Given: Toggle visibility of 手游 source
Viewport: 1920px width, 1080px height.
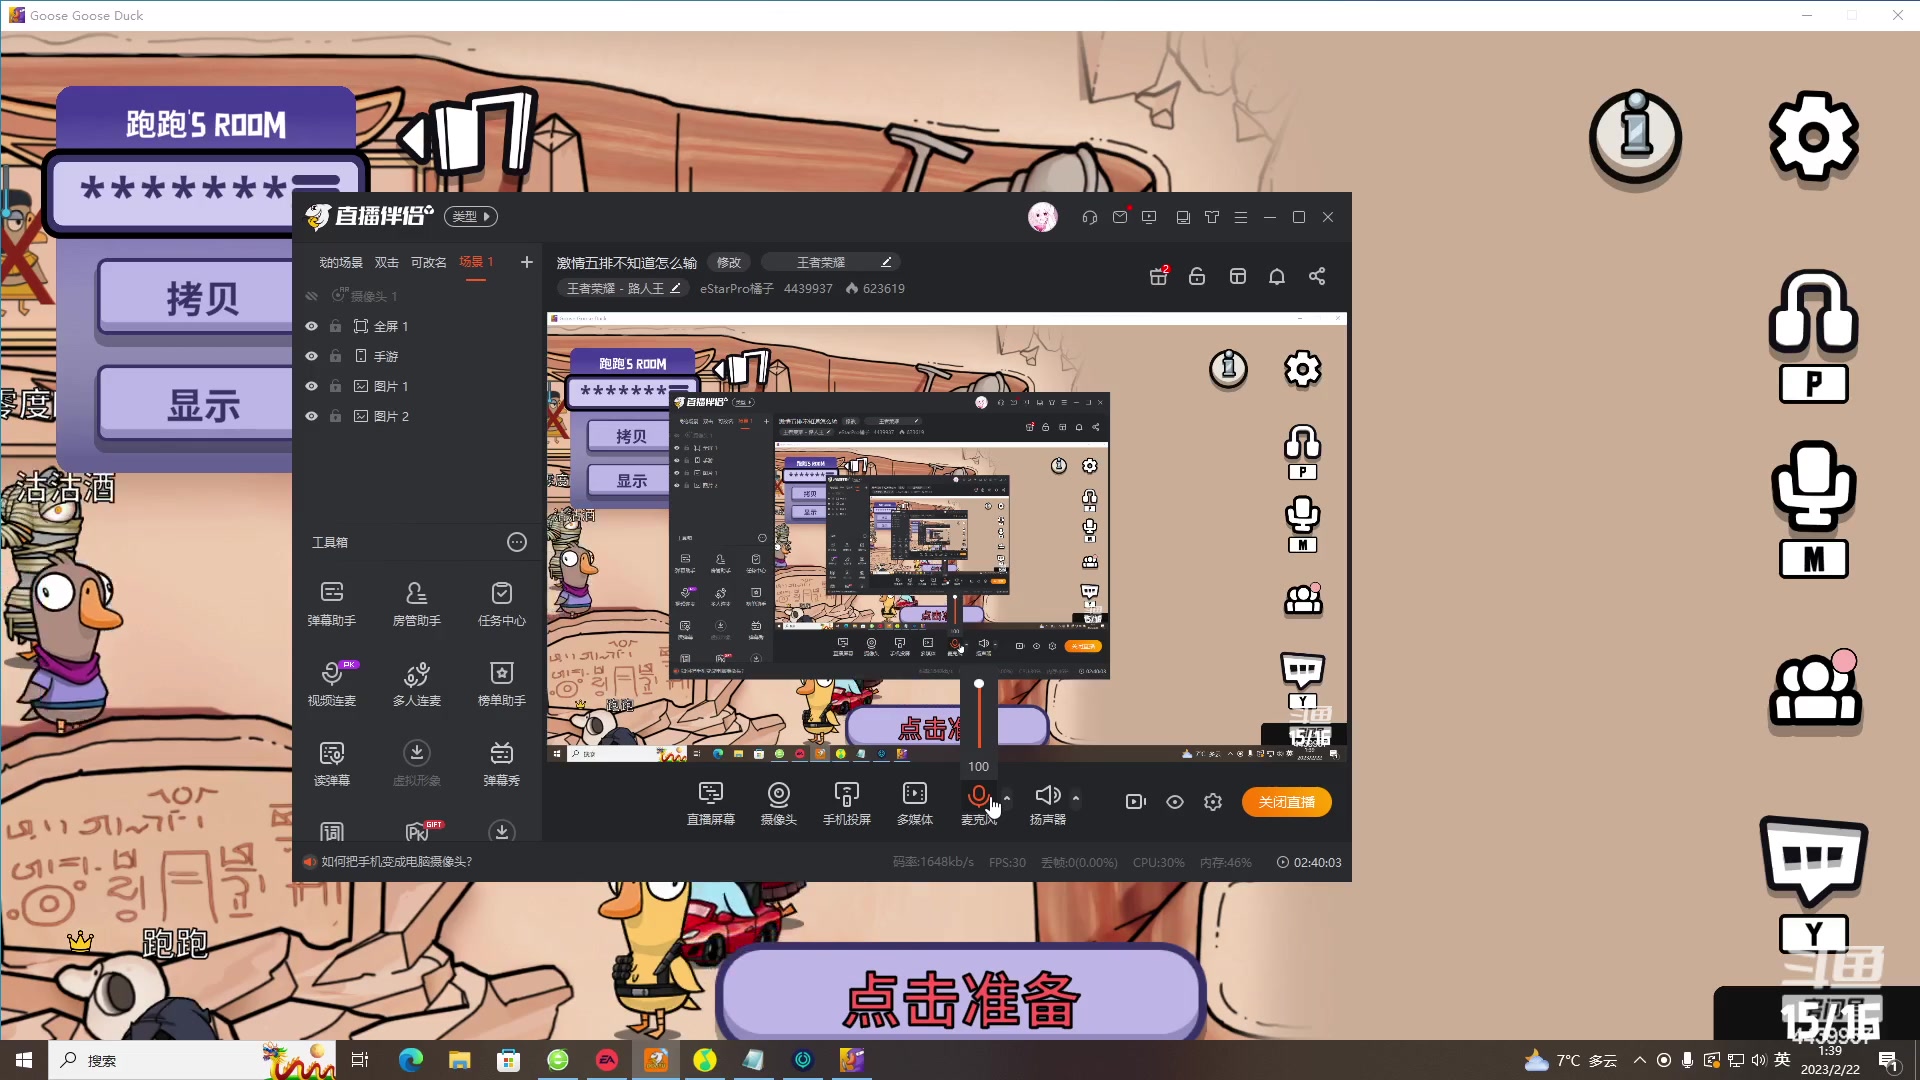Looking at the screenshot, I should point(311,356).
